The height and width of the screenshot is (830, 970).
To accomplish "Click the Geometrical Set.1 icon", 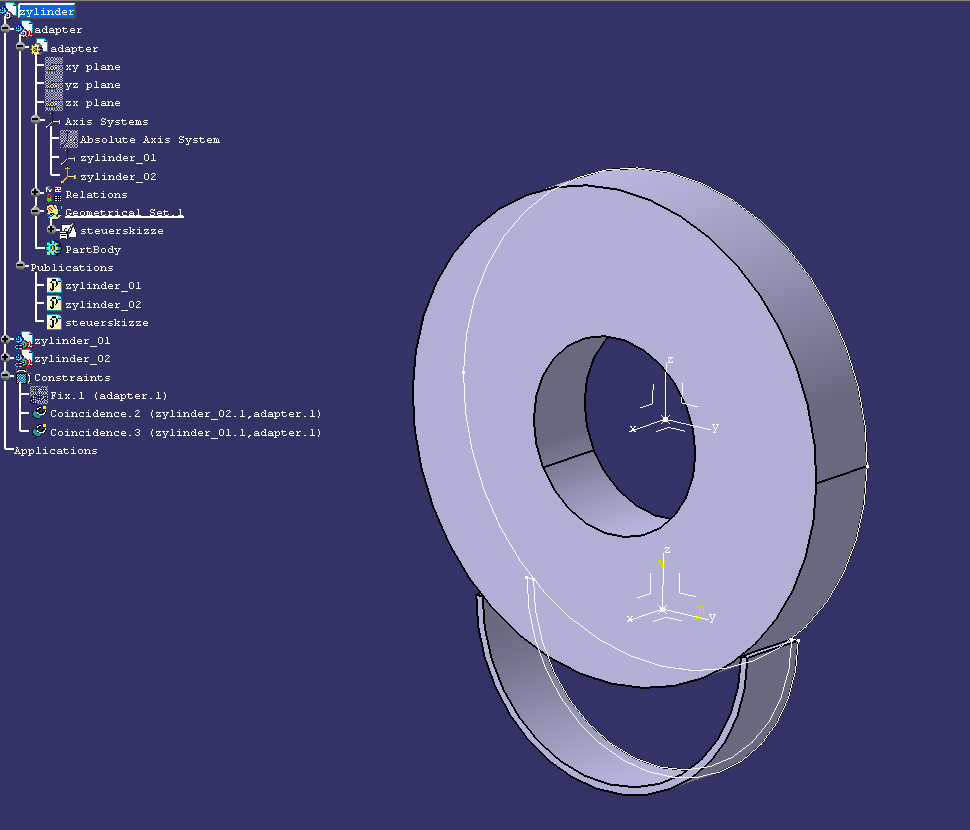I will 54,212.
